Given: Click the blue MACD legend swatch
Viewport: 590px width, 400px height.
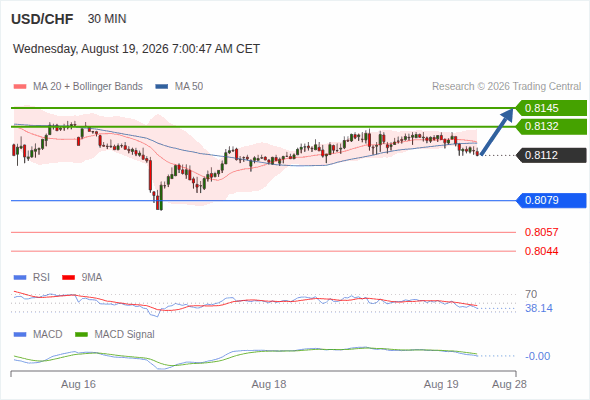Looking at the screenshot, I should tap(20, 335).
